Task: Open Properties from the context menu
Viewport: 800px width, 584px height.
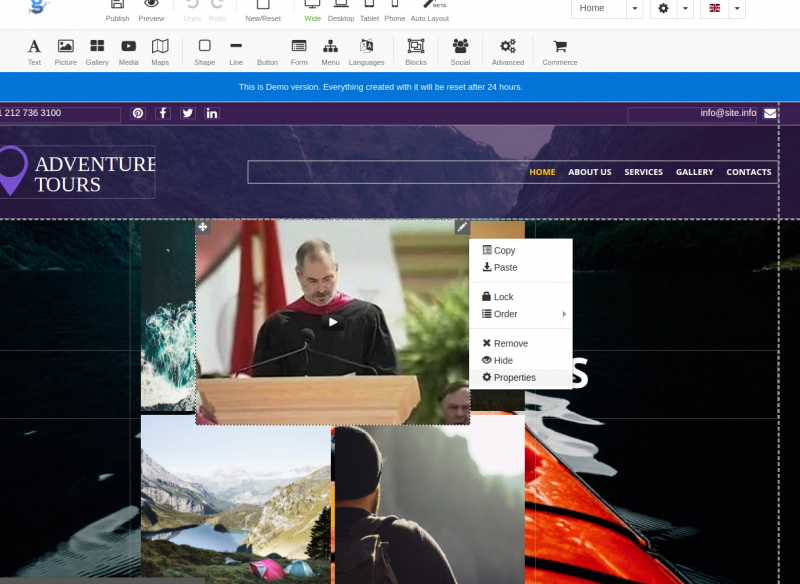Action: tap(520, 377)
